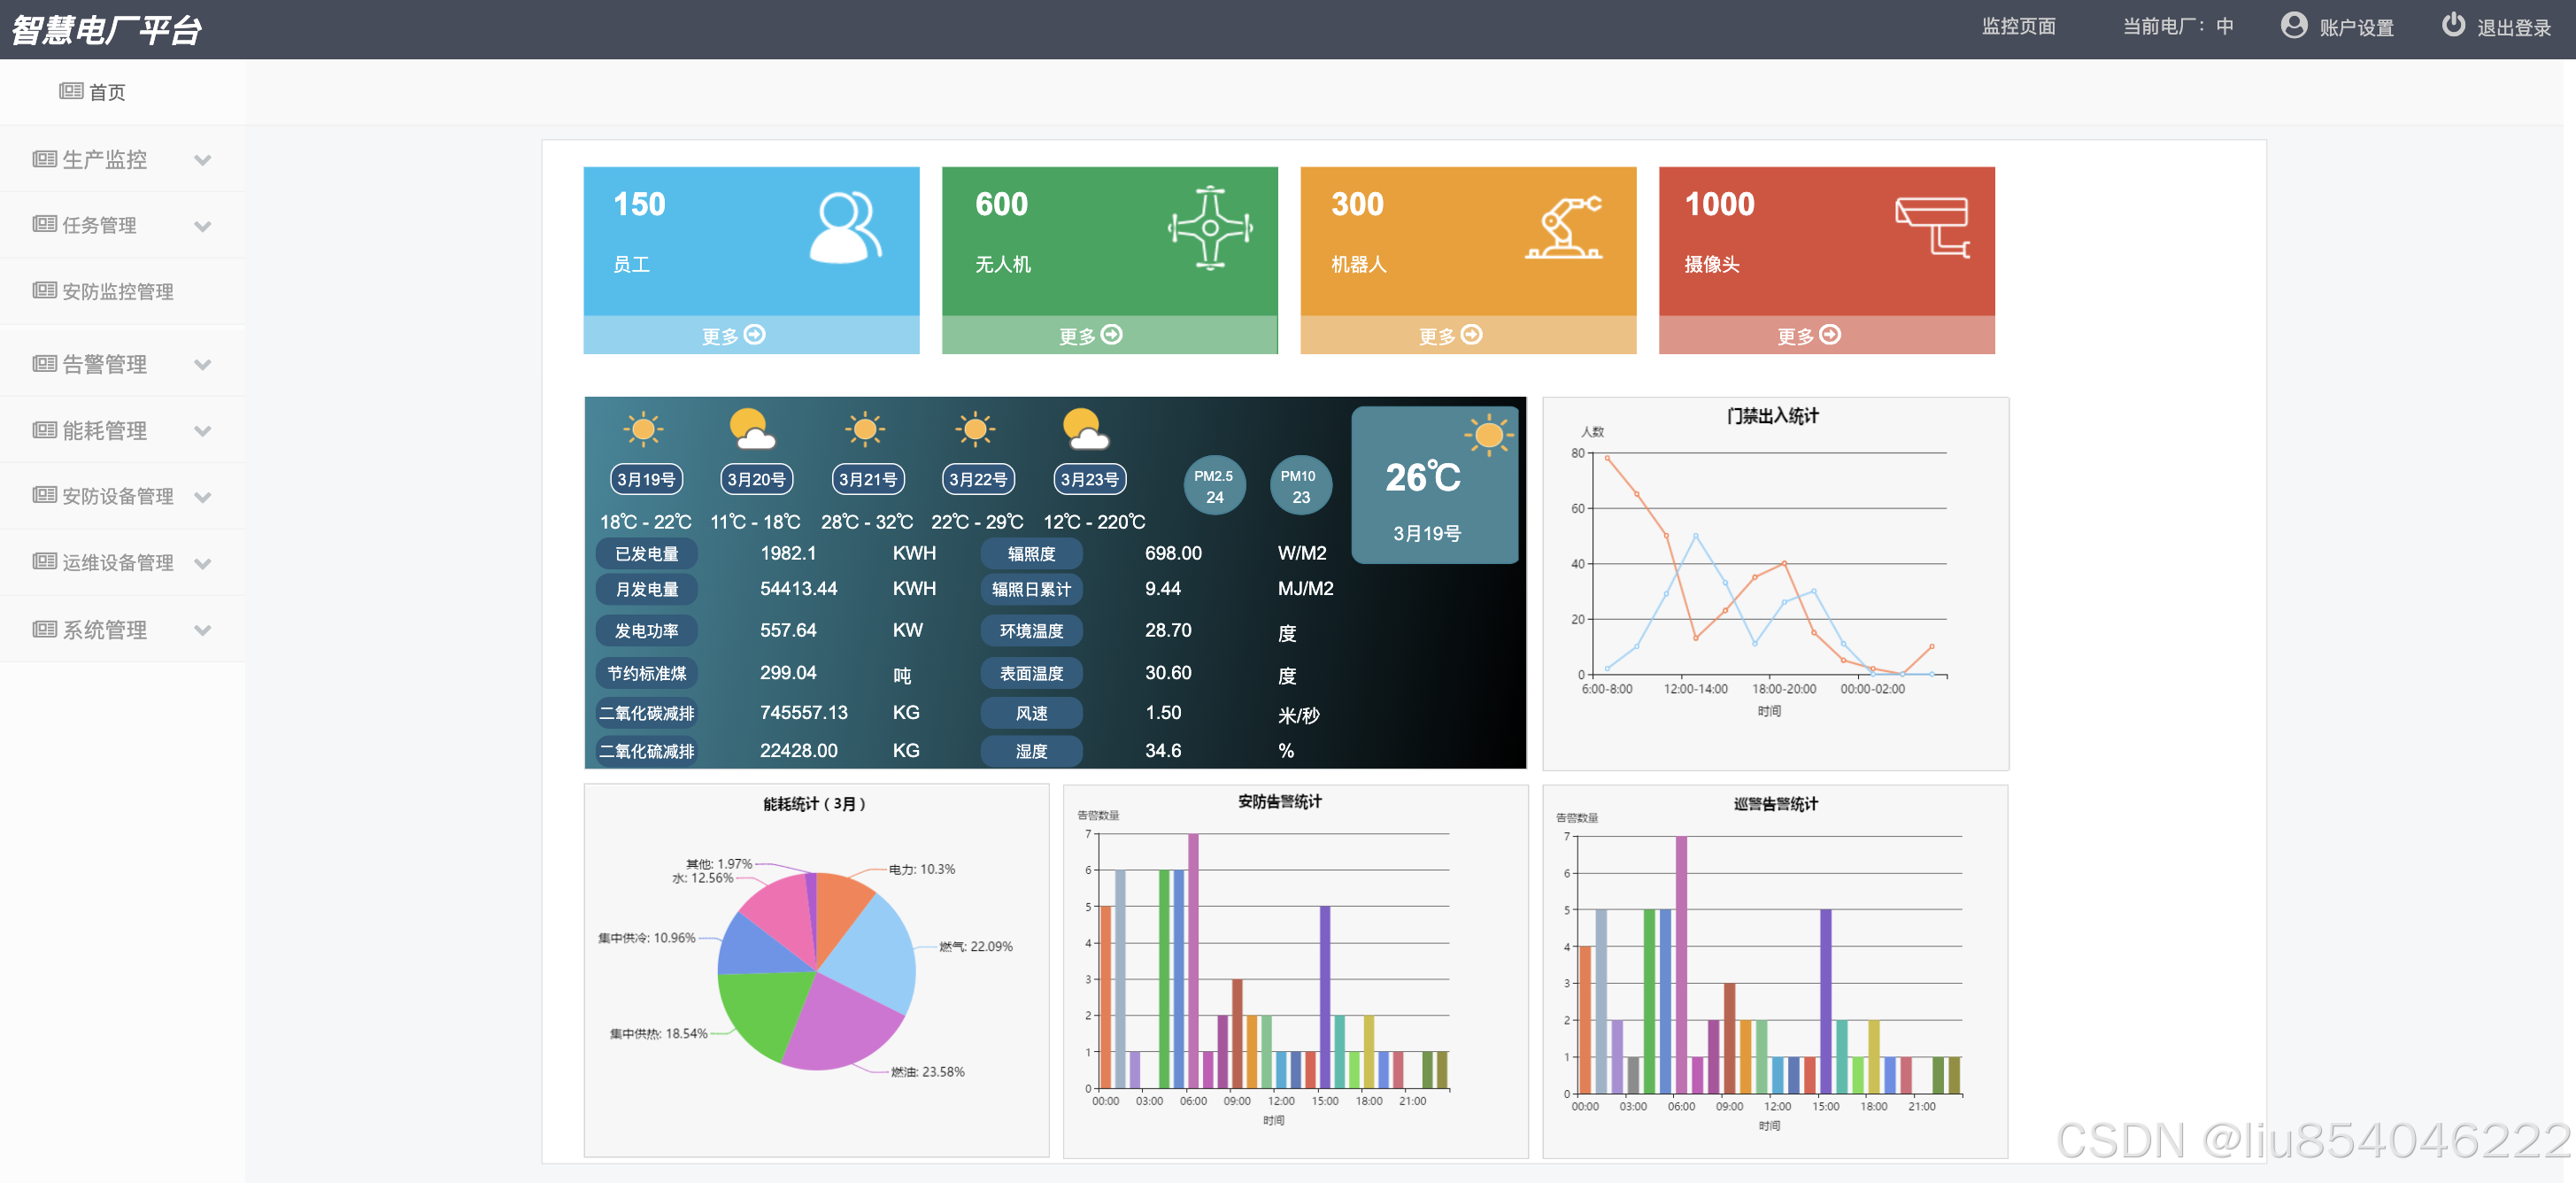This screenshot has height=1183, width=2576.
Task: Click the PM2.5 indicator circle
Action: point(1214,486)
